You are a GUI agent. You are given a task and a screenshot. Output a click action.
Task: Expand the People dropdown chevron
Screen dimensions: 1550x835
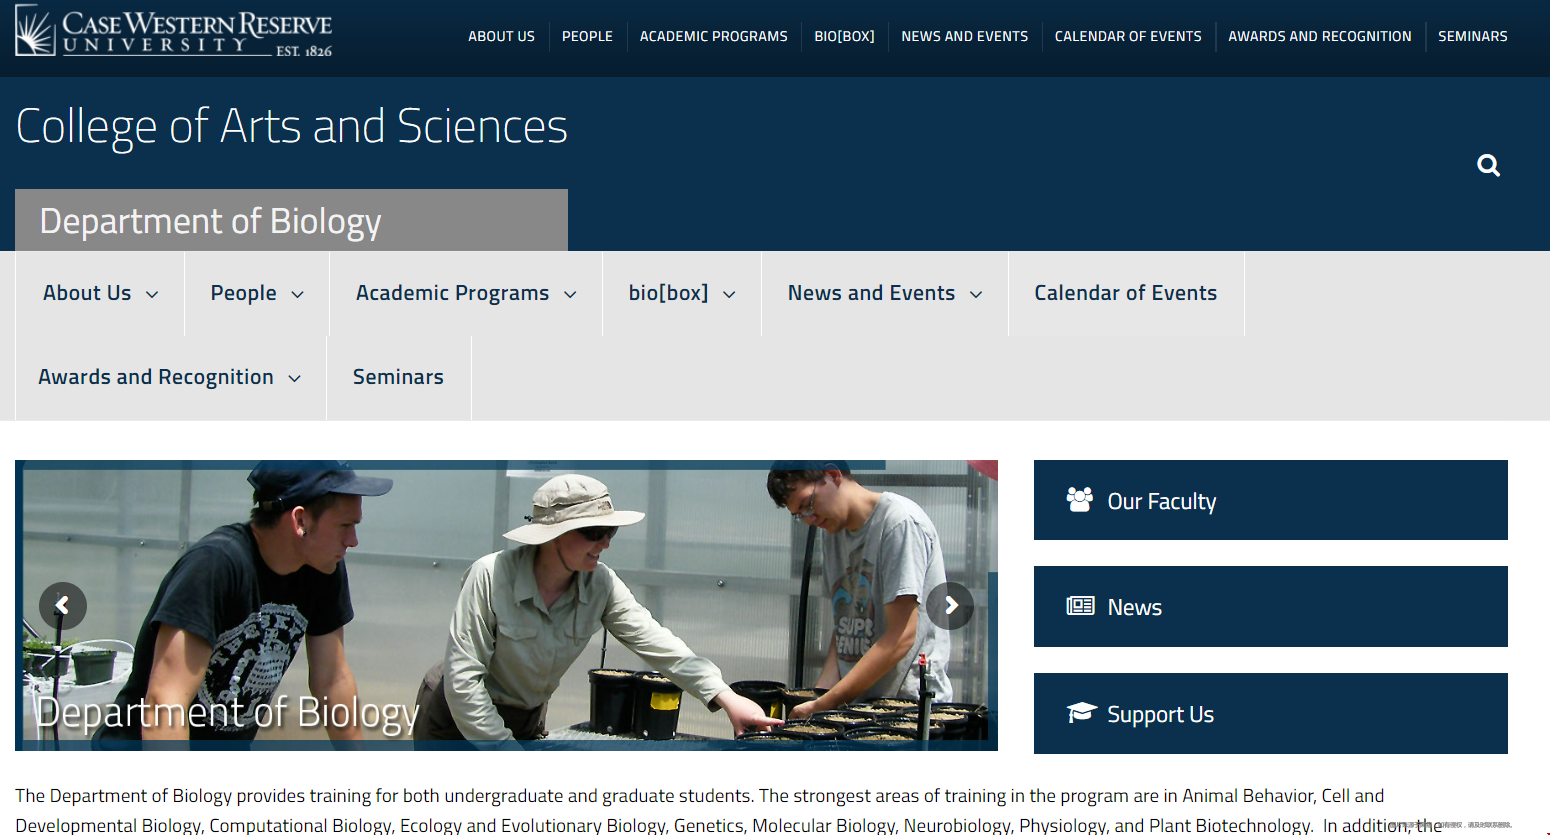point(297,294)
